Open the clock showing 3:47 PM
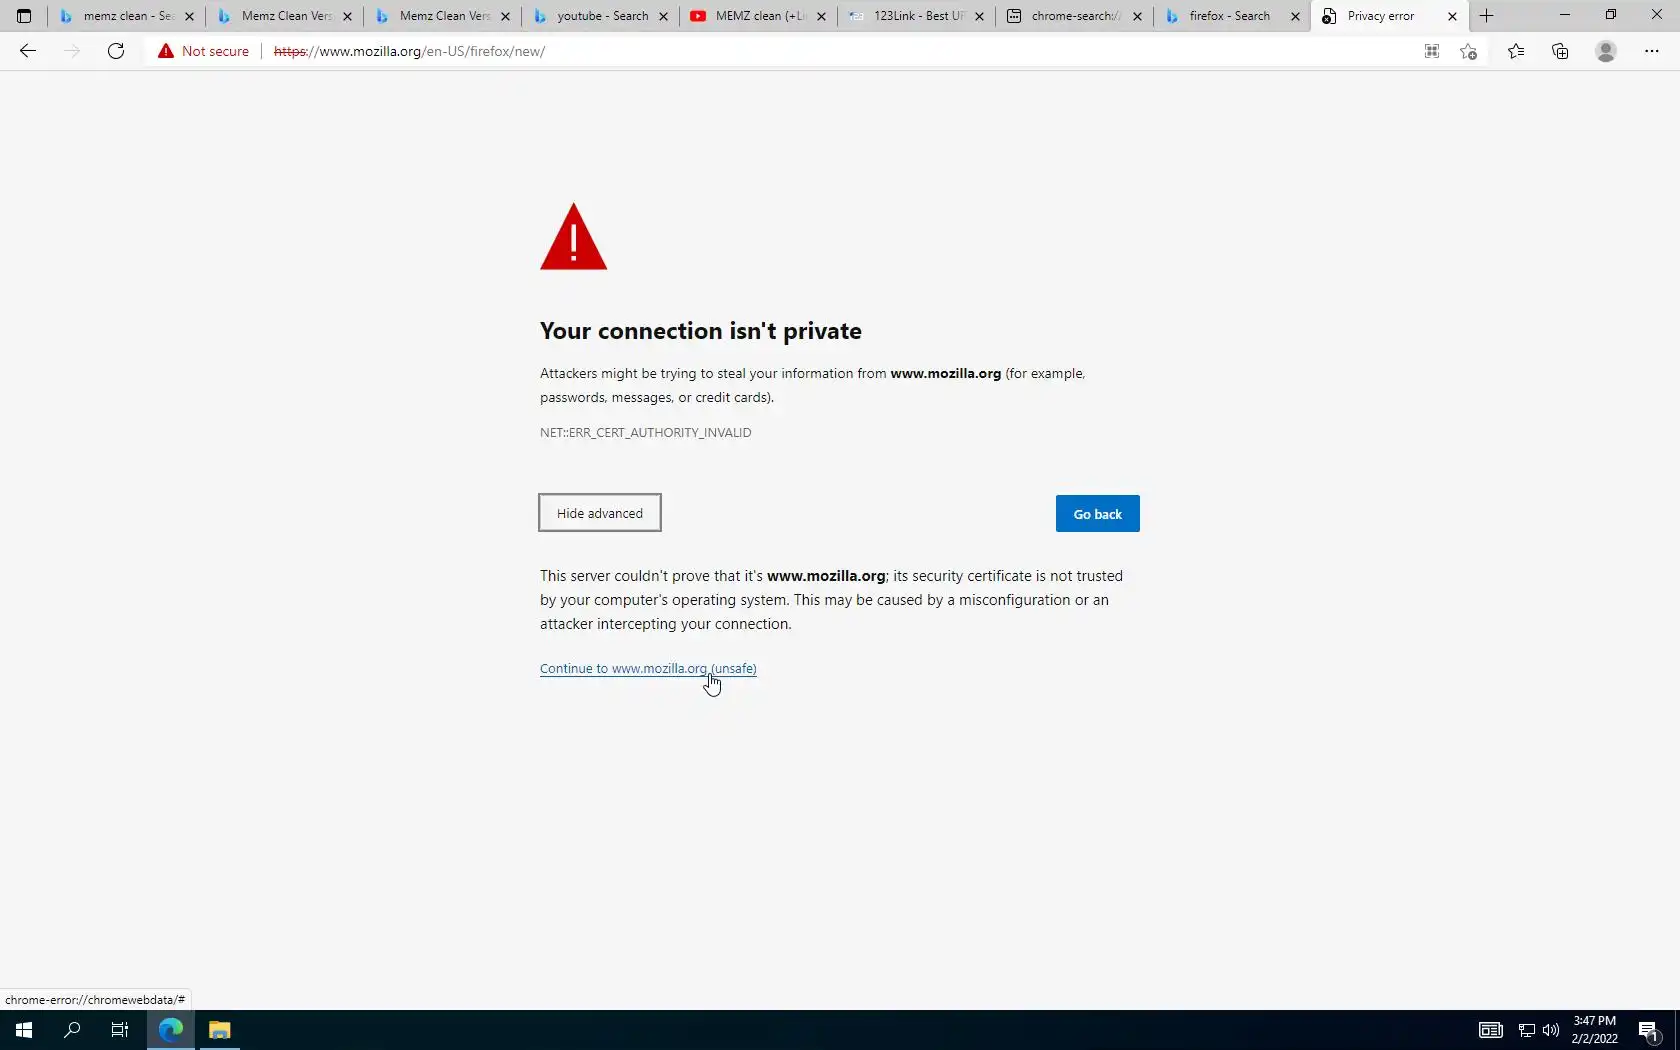The image size is (1680, 1050). click(x=1594, y=1030)
